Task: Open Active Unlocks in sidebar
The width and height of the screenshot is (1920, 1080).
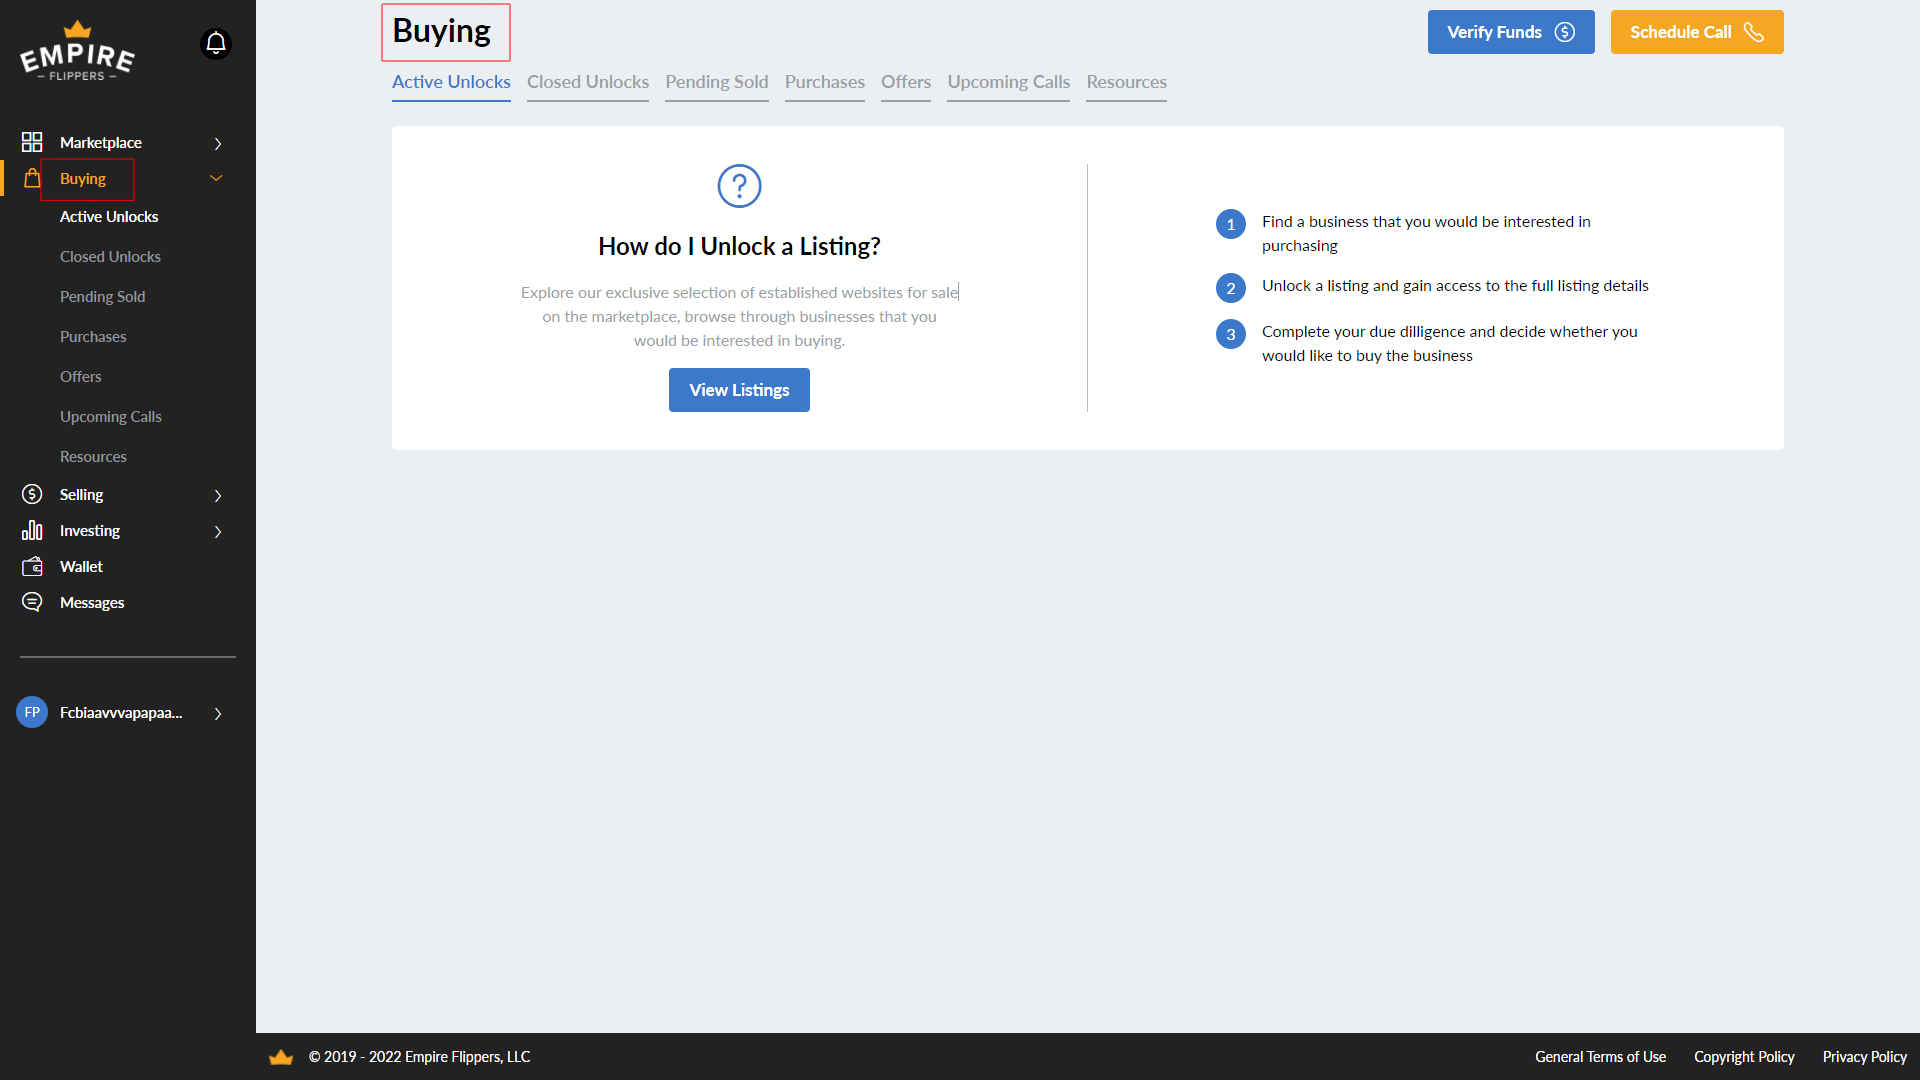Action: click(x=109, y=216)
